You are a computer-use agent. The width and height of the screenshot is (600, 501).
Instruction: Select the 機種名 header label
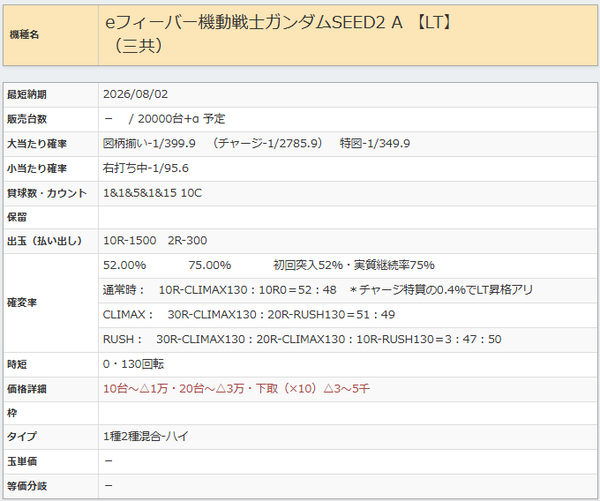[24, 34]
